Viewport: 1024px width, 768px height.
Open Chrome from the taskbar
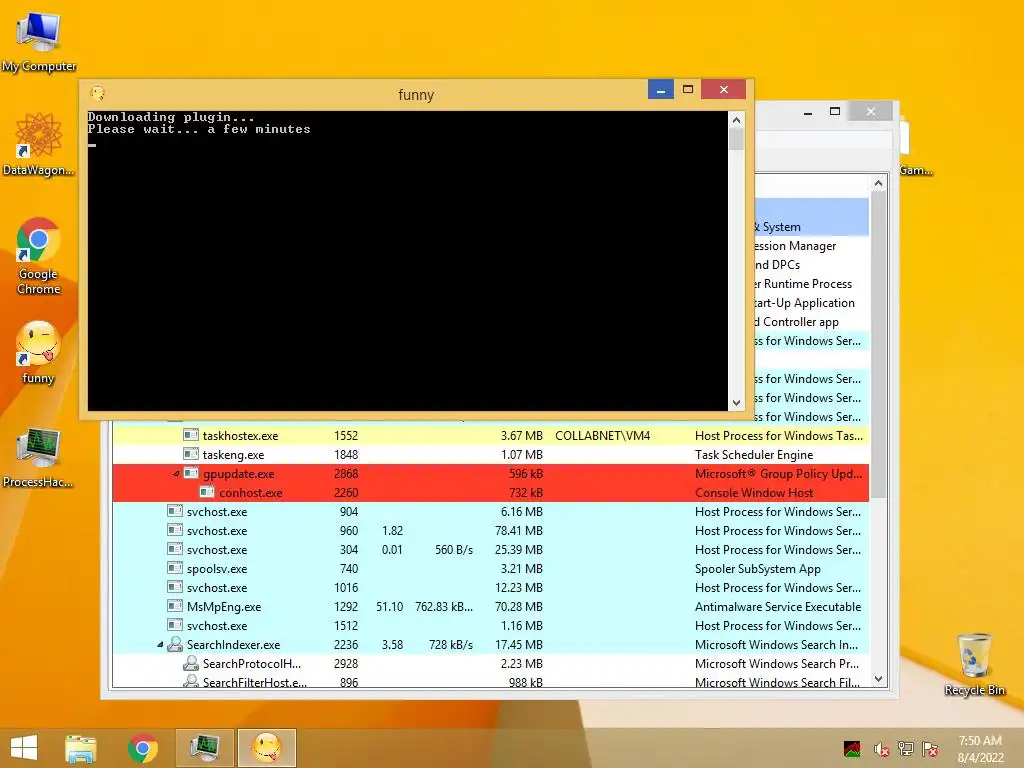(142, 748)
